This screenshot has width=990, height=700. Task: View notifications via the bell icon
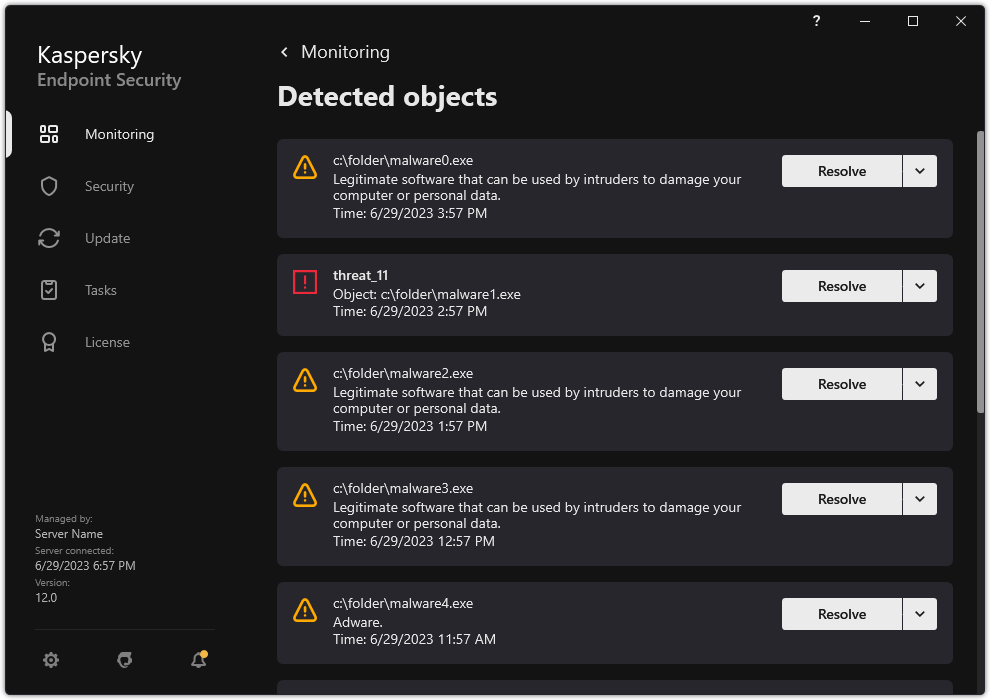point(197,660)
